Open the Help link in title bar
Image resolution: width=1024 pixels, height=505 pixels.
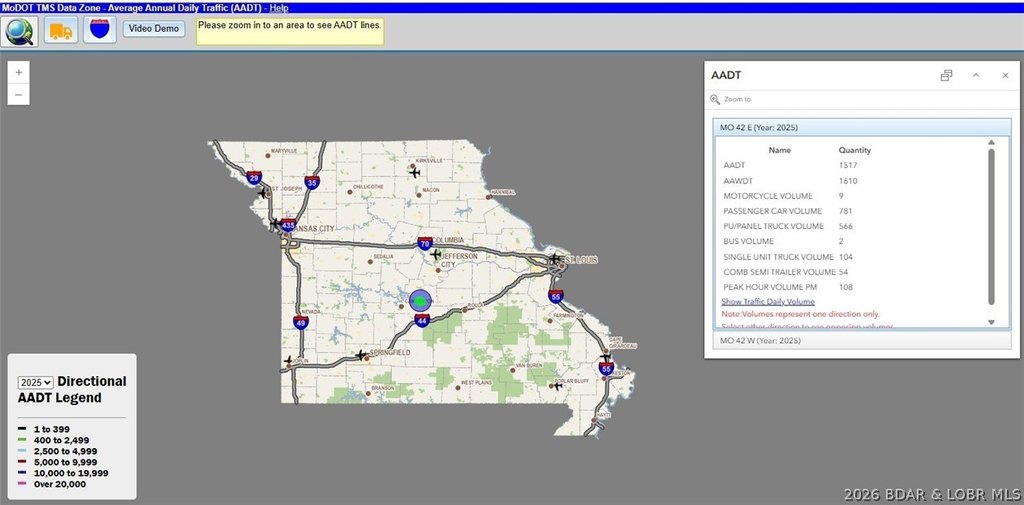[x=279, y=7]
